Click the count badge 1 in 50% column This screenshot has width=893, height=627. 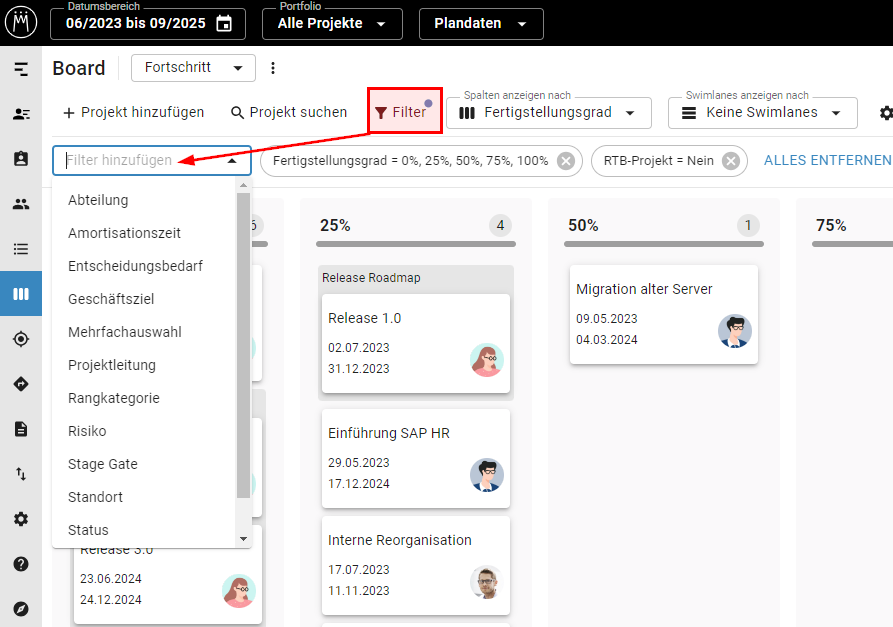click(x=748, y=226)
